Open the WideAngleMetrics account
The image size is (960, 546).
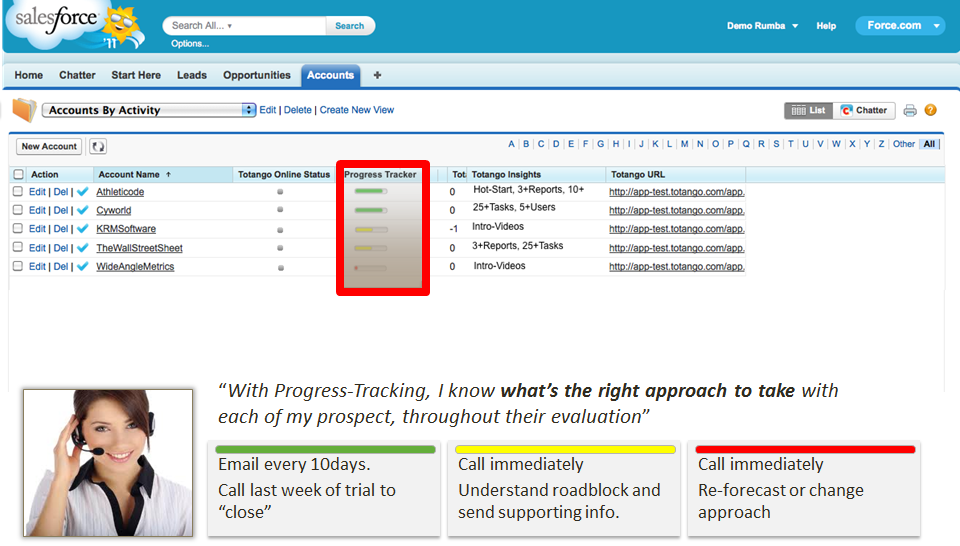pyautogui.click(x=135, y=266)
